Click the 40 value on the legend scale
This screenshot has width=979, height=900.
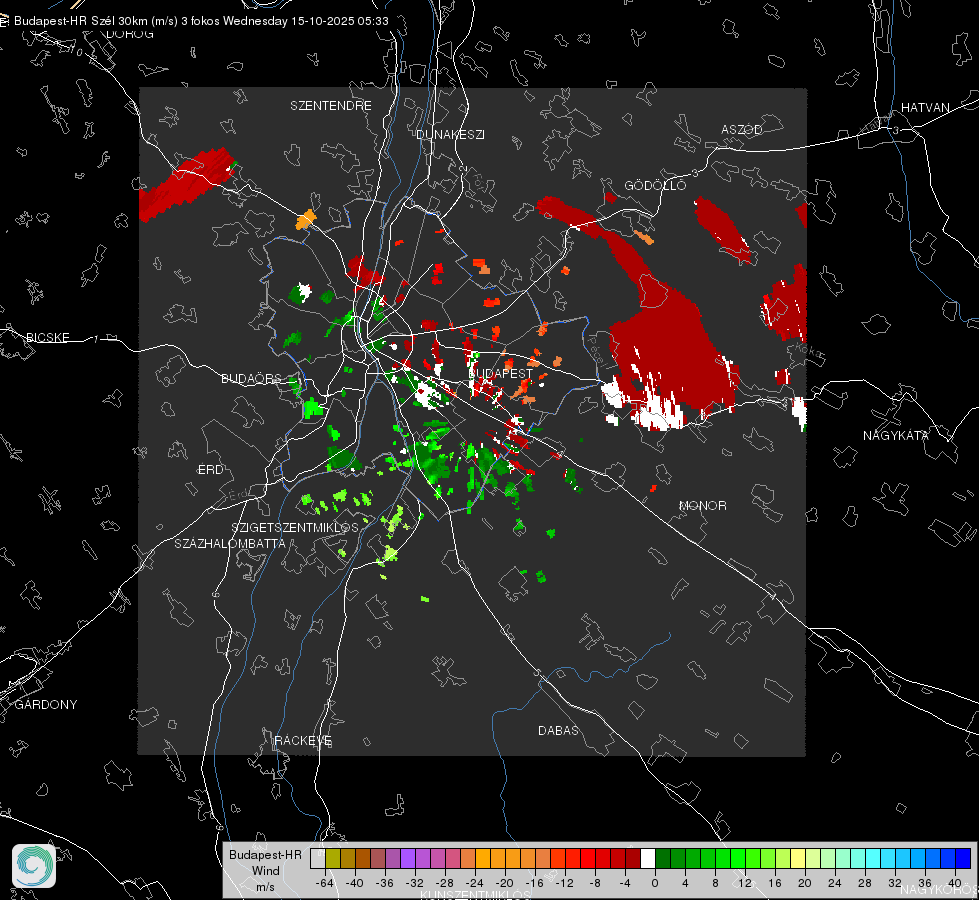pyautogui.click(x=955, y=883)
